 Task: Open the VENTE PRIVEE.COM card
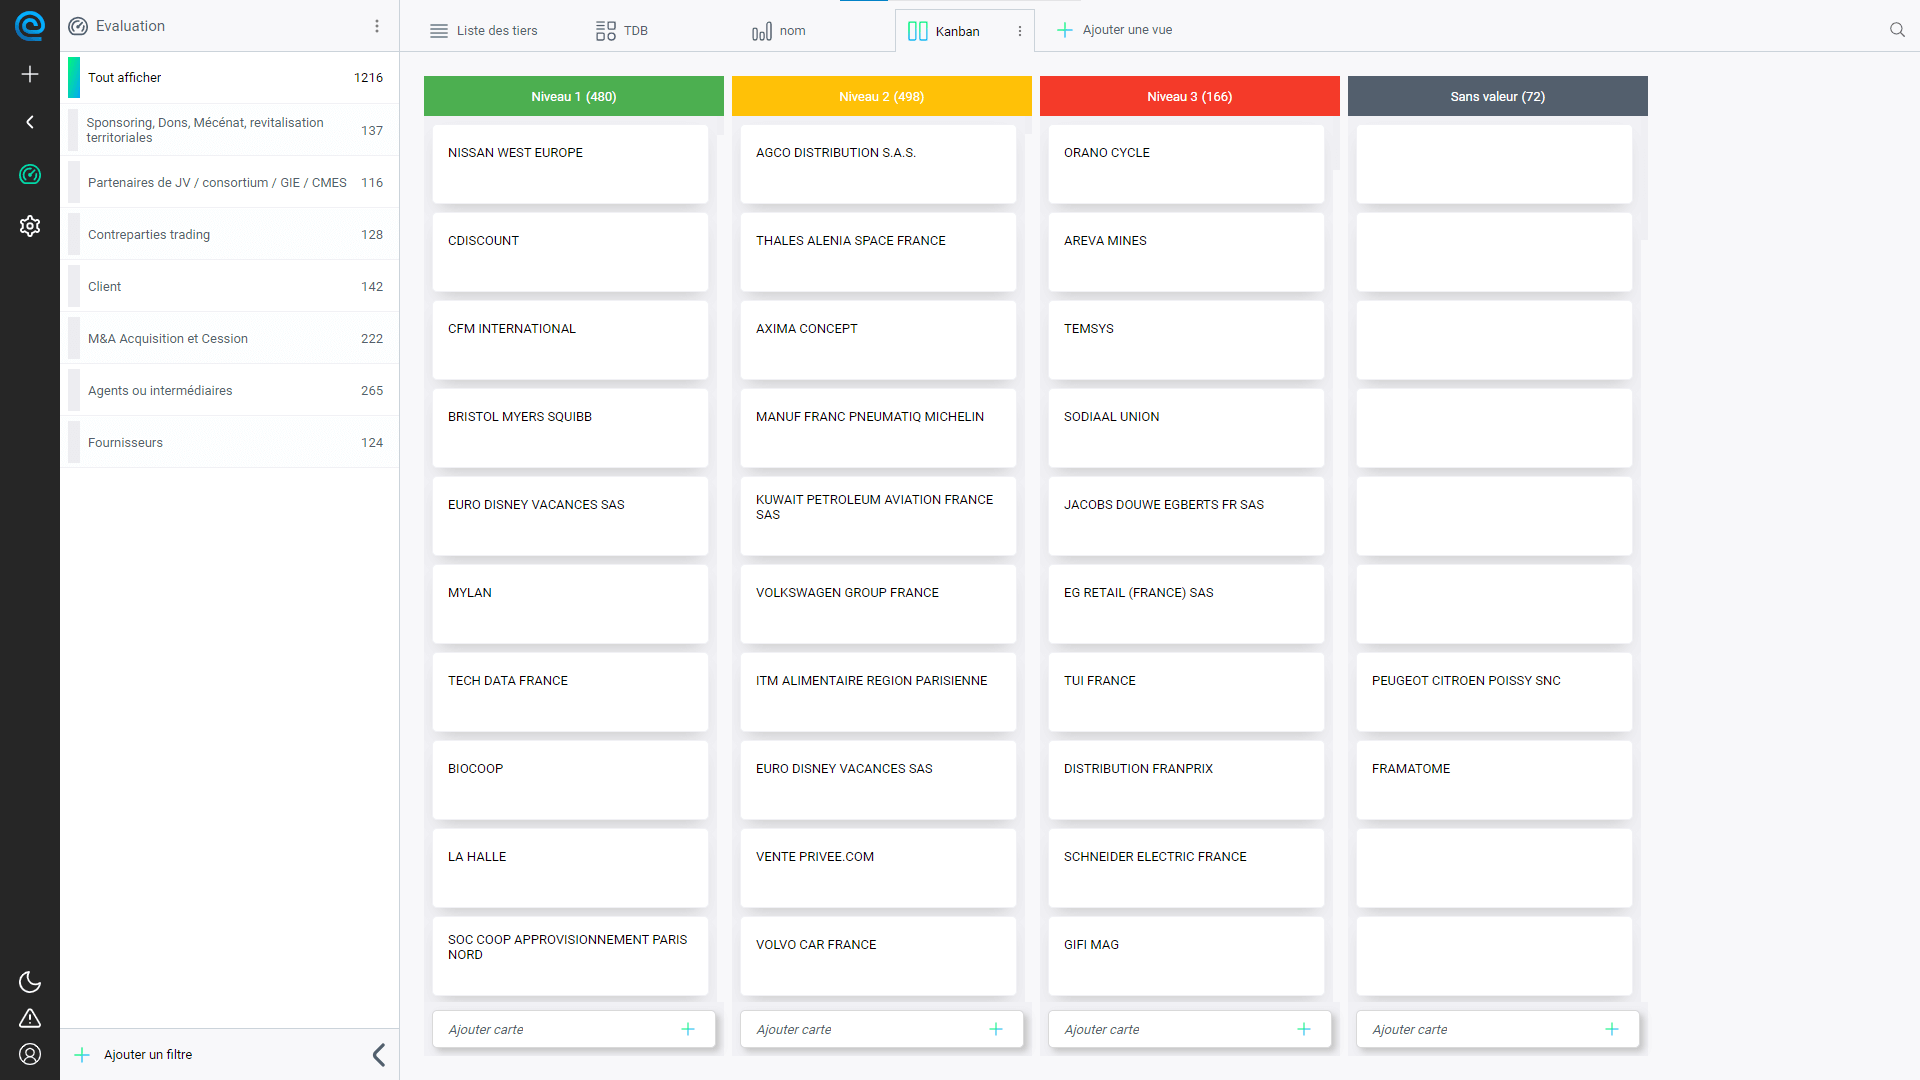pyautogui.click(x=878, y=868)
